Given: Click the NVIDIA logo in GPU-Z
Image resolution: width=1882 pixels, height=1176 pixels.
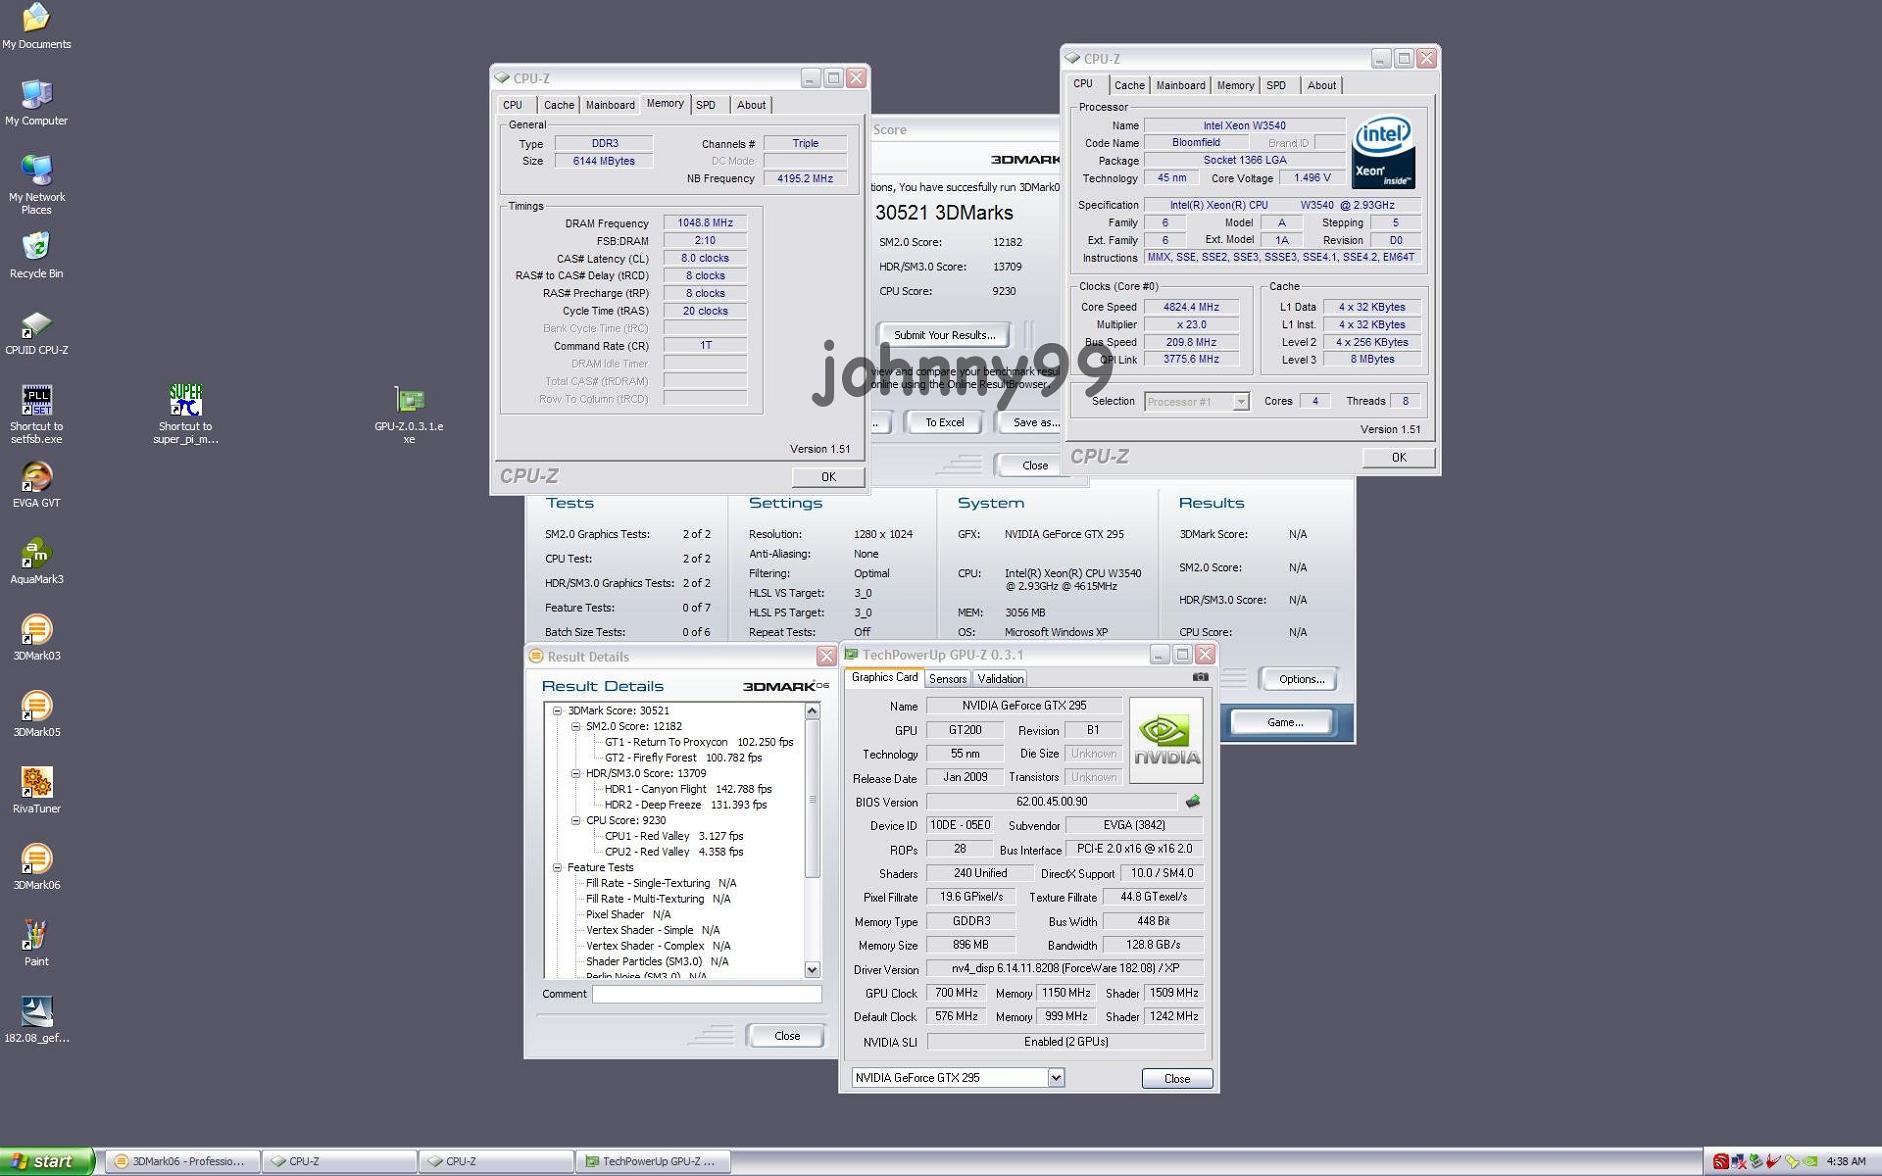Looking at the screenshot, I should point(1166,740).
